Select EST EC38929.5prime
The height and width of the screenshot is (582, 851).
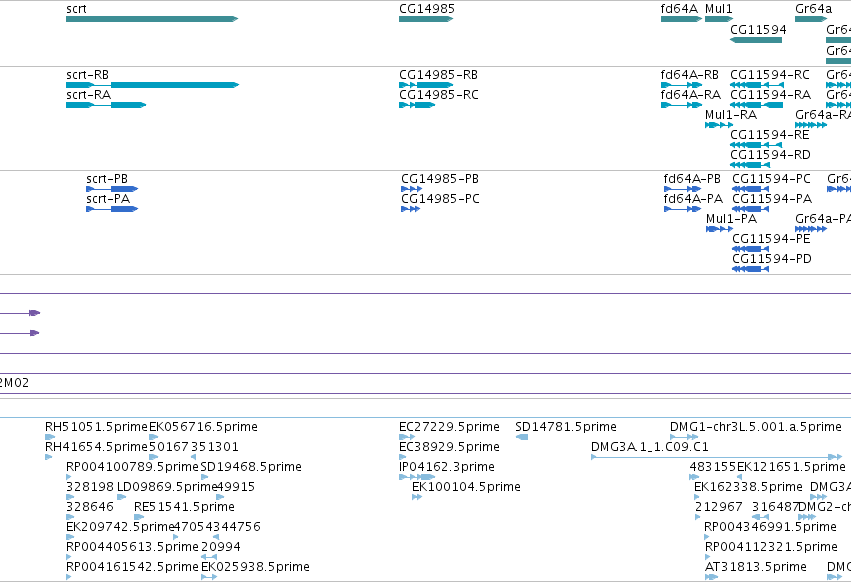[402, 457]
